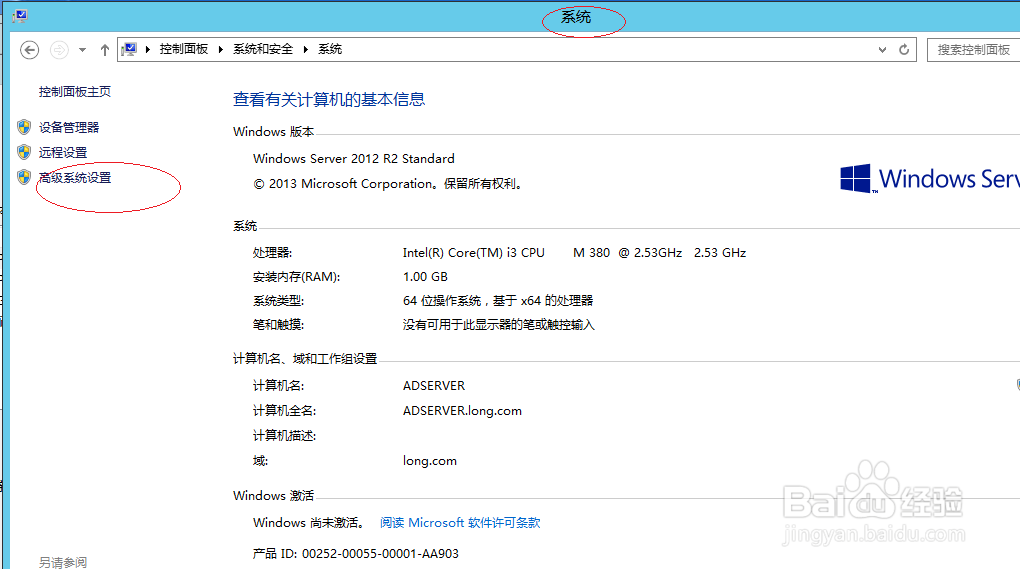
Task: Click shield icon beside 高级系统设置
Action: pyautogui.click(x=24, y=177)
